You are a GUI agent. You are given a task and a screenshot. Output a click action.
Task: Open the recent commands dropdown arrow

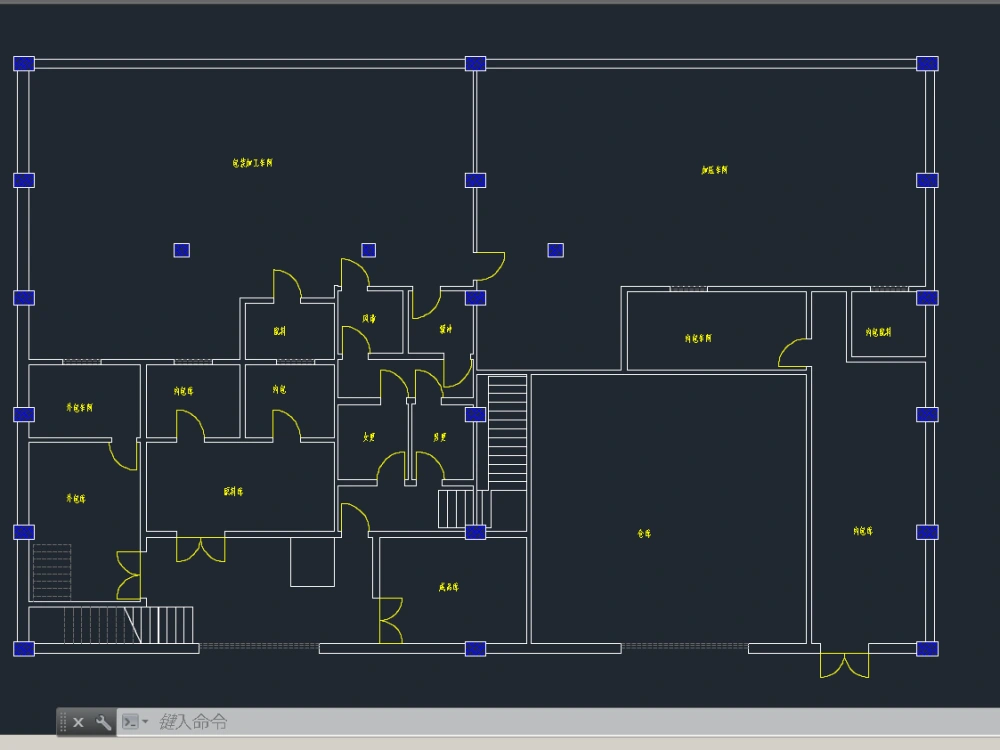point(145,721)
